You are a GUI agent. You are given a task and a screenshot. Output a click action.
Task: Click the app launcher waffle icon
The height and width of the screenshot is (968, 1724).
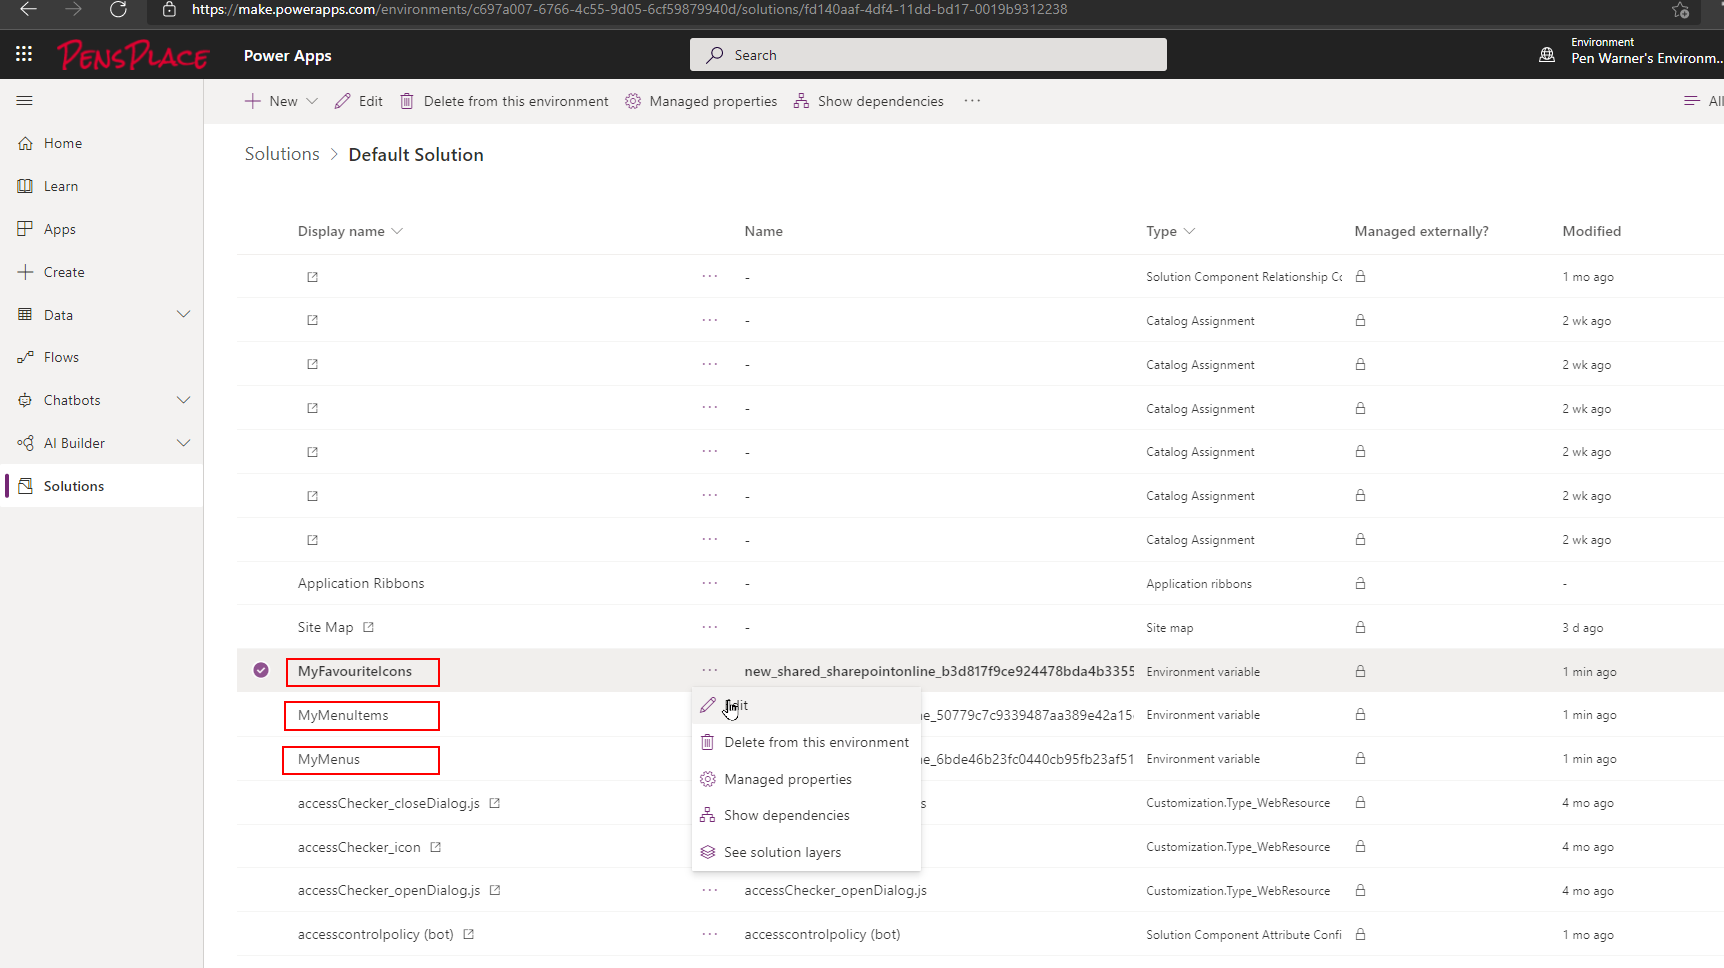[x=24, y=54]
